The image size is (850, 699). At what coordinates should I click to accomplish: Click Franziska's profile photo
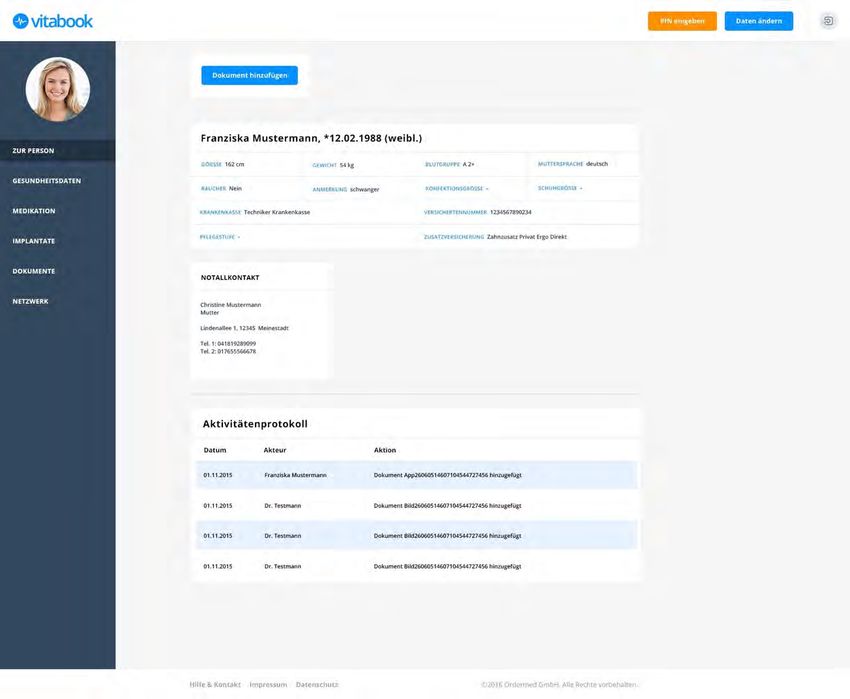58,90
